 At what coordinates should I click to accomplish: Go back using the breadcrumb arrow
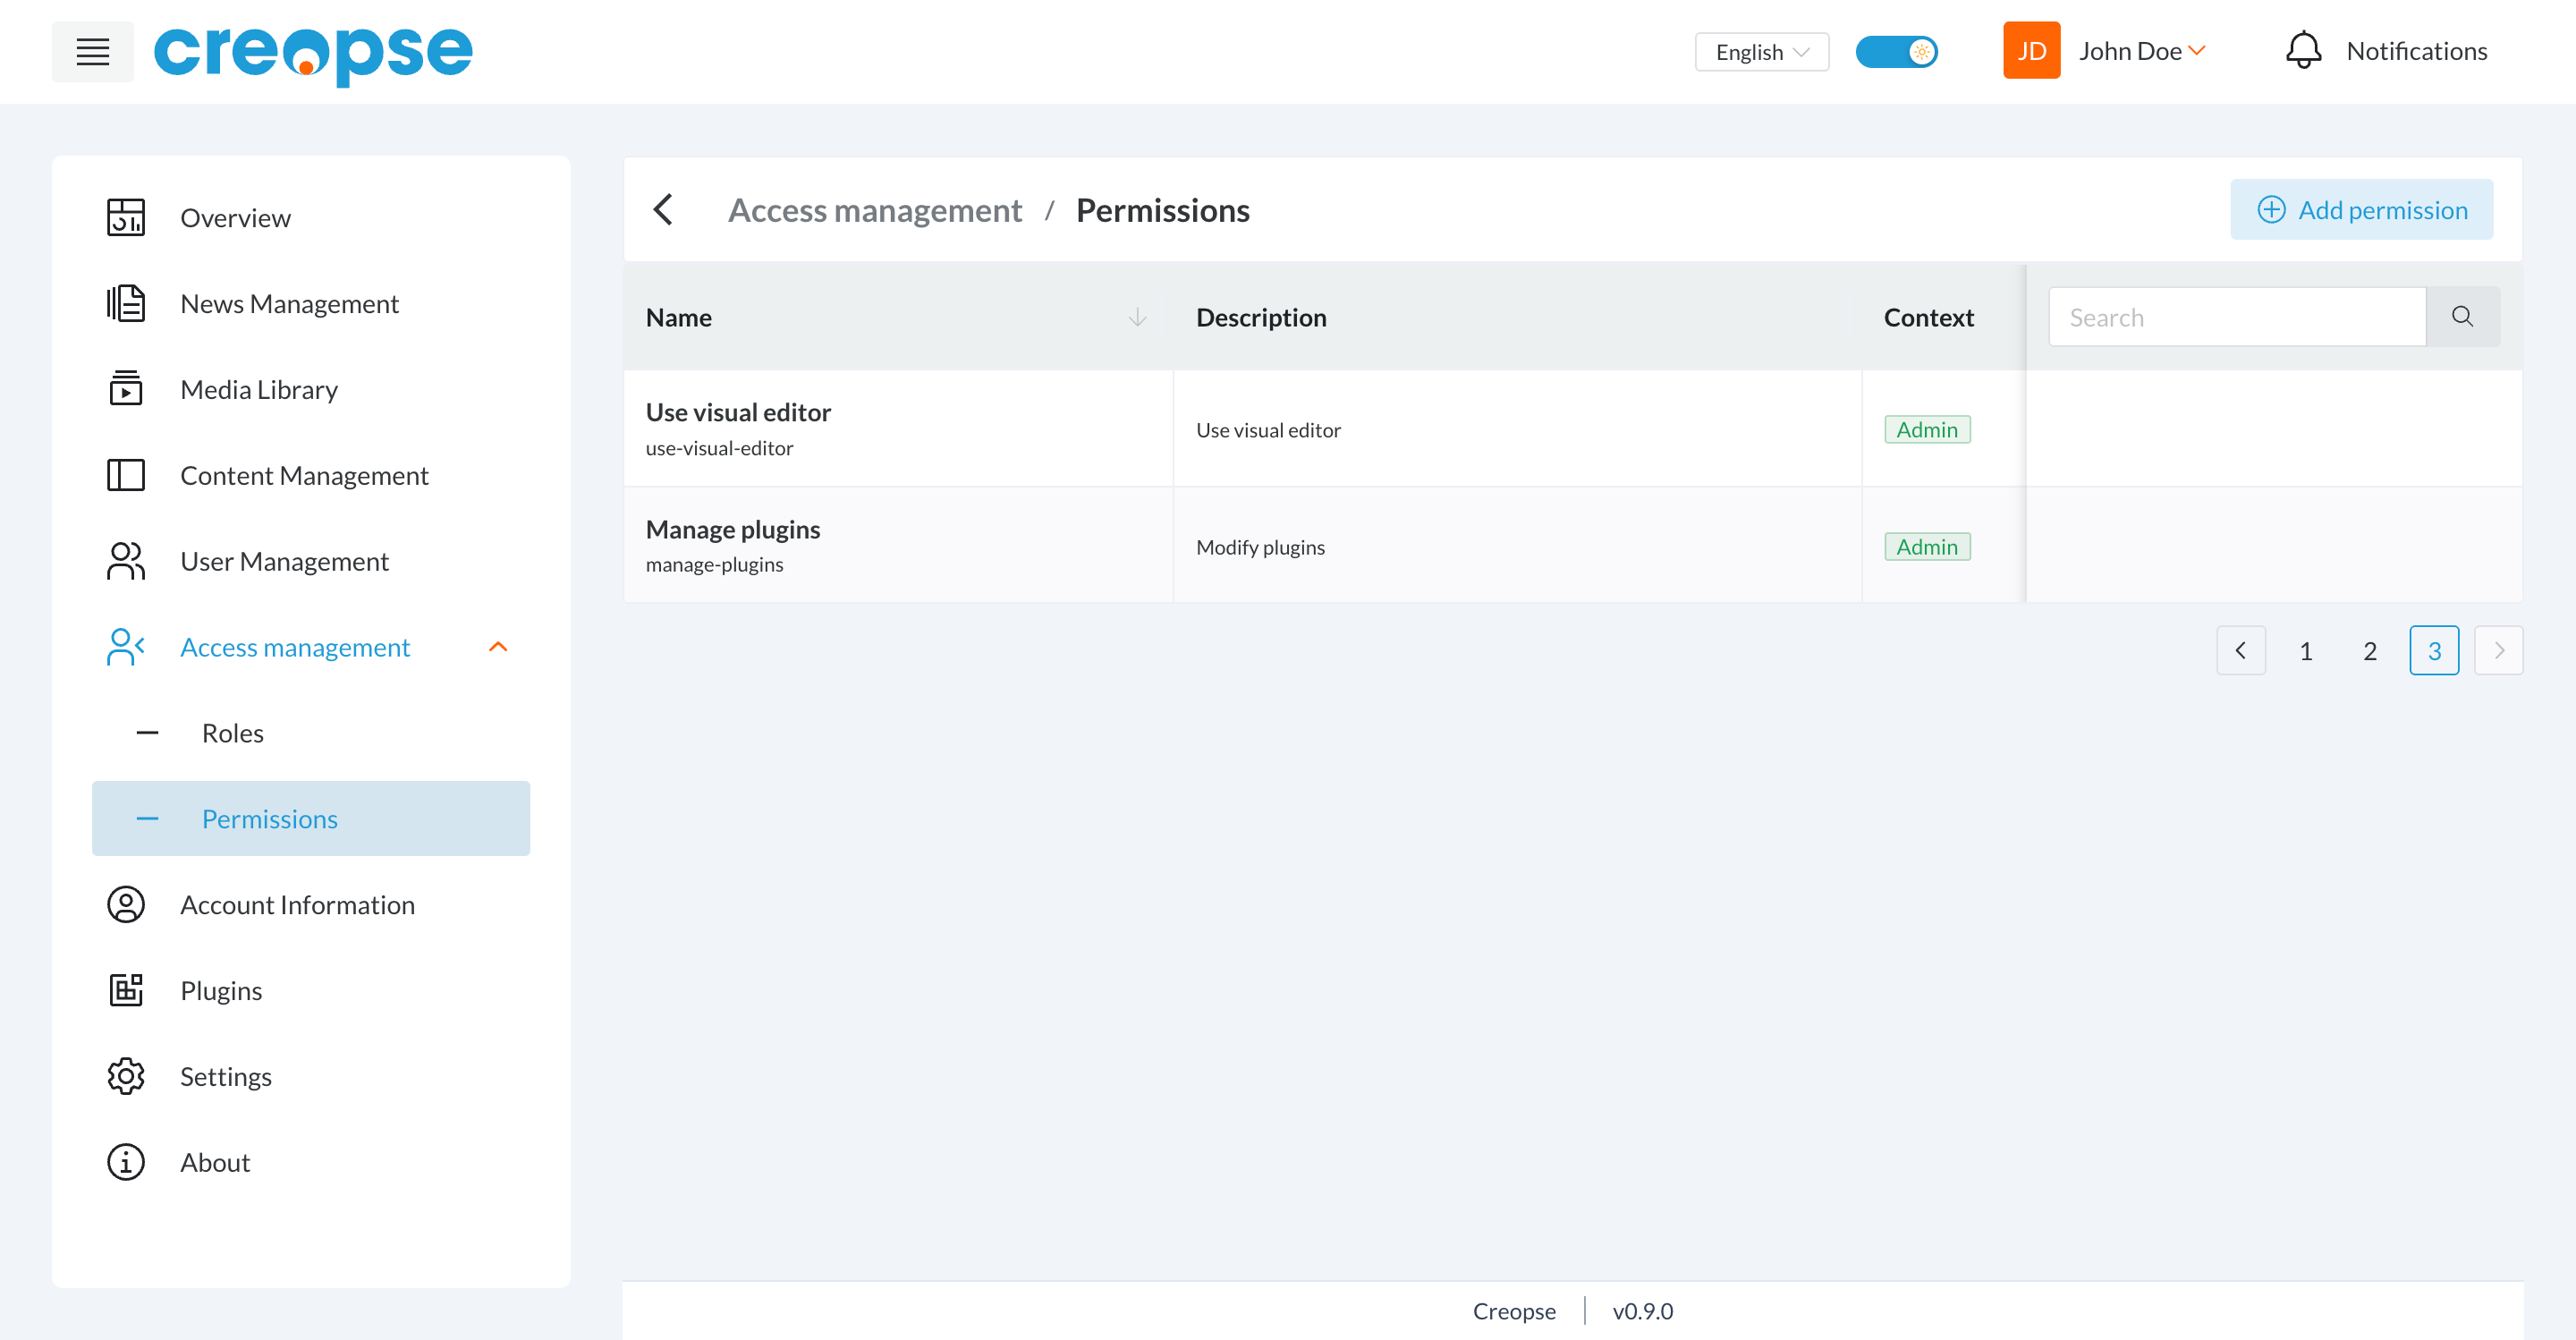[663, 210]
